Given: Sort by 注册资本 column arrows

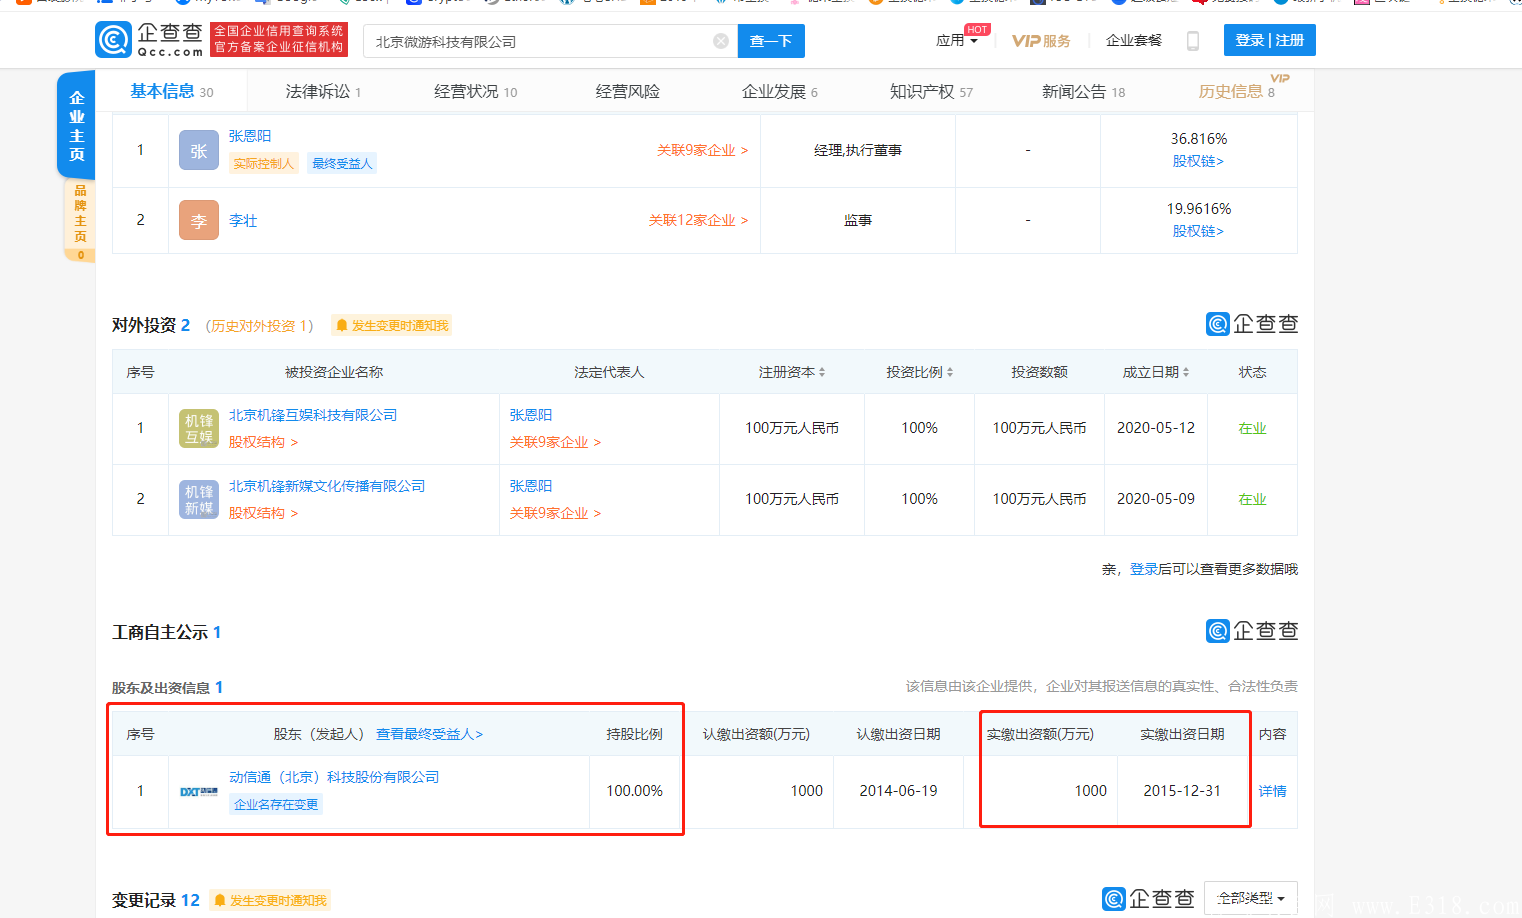Looking at the screenshot, I should pos(822,372).
